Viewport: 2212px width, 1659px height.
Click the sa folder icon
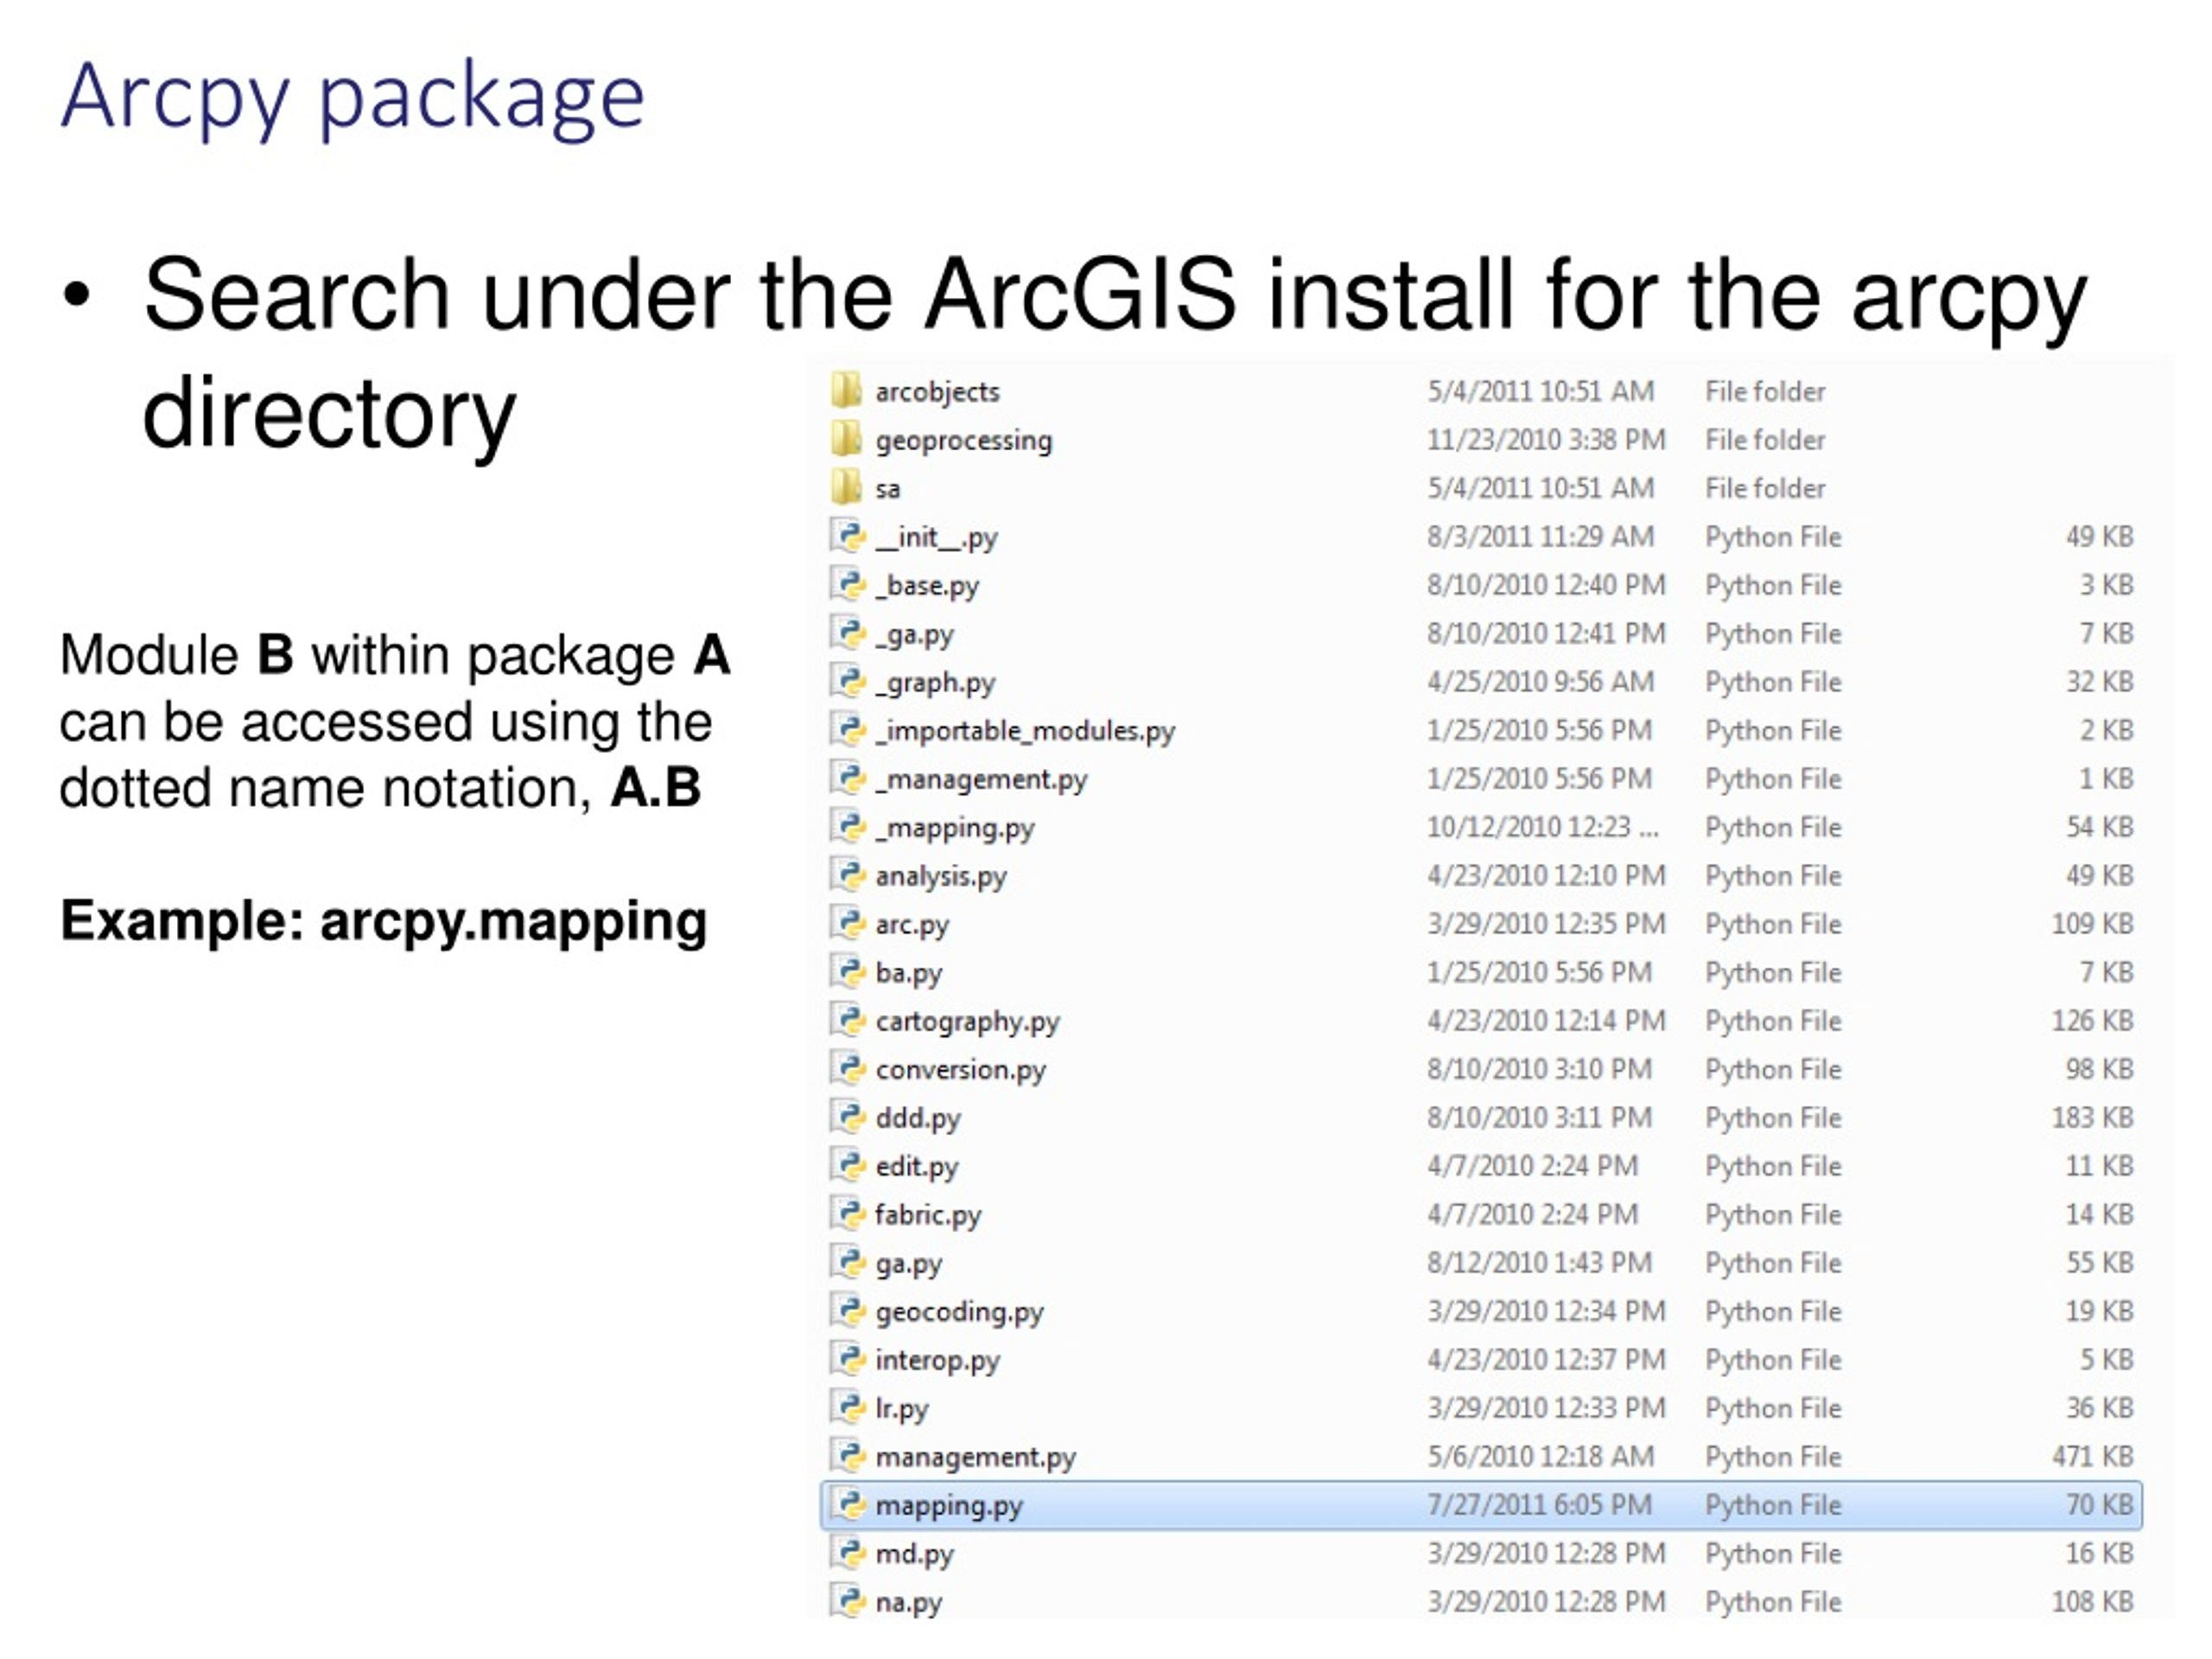846,487
